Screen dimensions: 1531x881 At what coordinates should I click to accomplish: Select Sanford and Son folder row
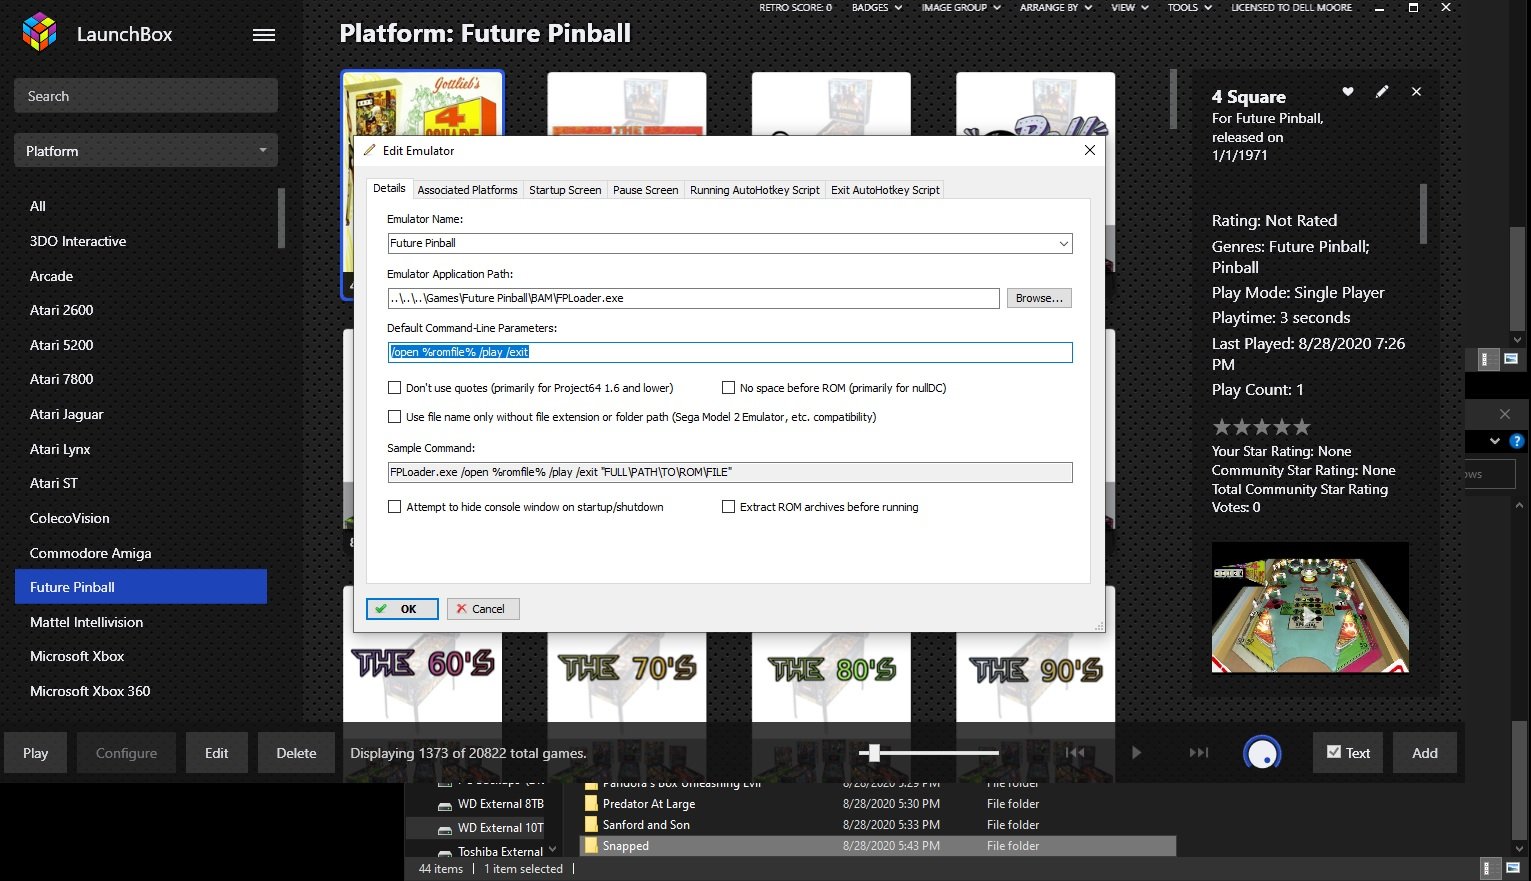pyautogui.click(x=877, y=825)
